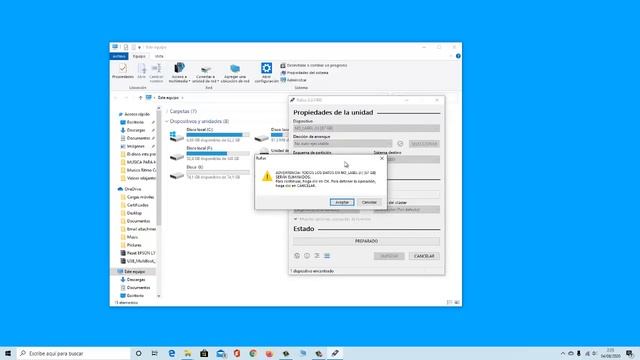Launch Microsoft Edge from taskbar
This screenshot has width=640, height=360.
point(171,353)
